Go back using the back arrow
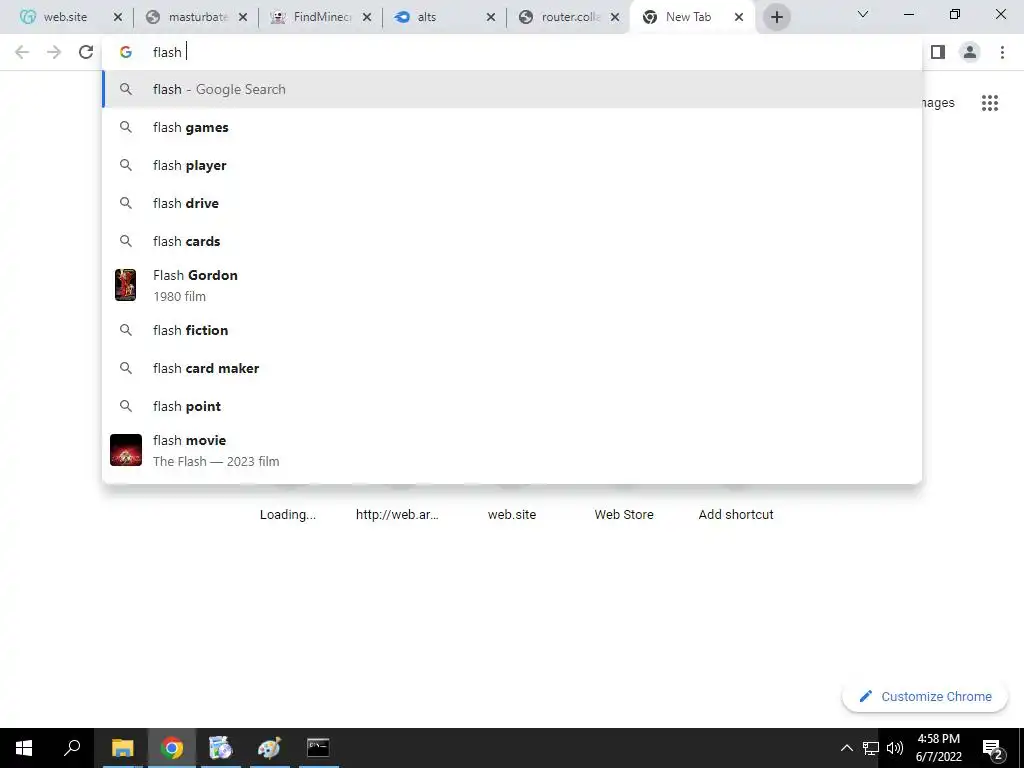The width and height of the screenshot is (1024, 768). click(x=22, y=52)
